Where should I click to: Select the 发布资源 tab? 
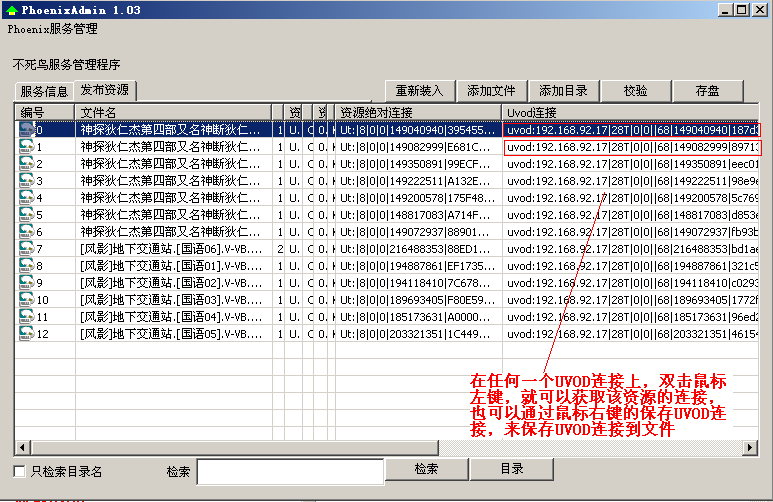(x=105, y=90)
